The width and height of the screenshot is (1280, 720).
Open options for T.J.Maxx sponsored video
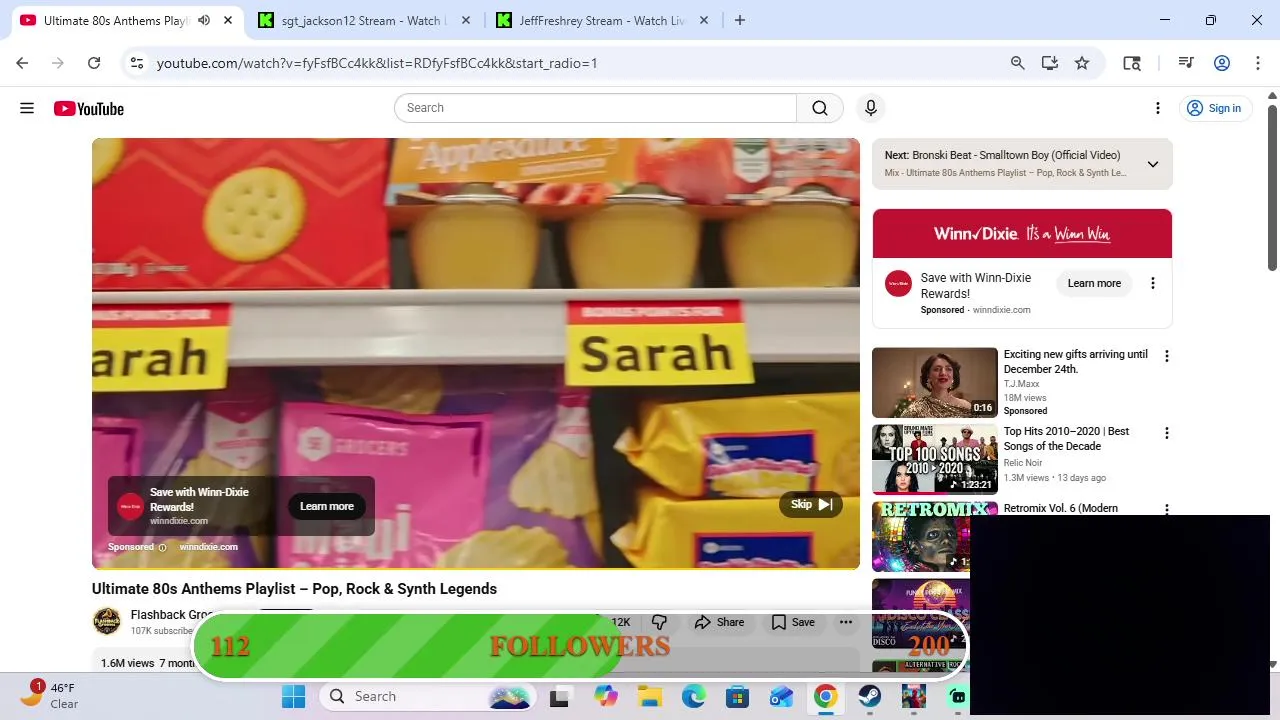(1166, 356)
